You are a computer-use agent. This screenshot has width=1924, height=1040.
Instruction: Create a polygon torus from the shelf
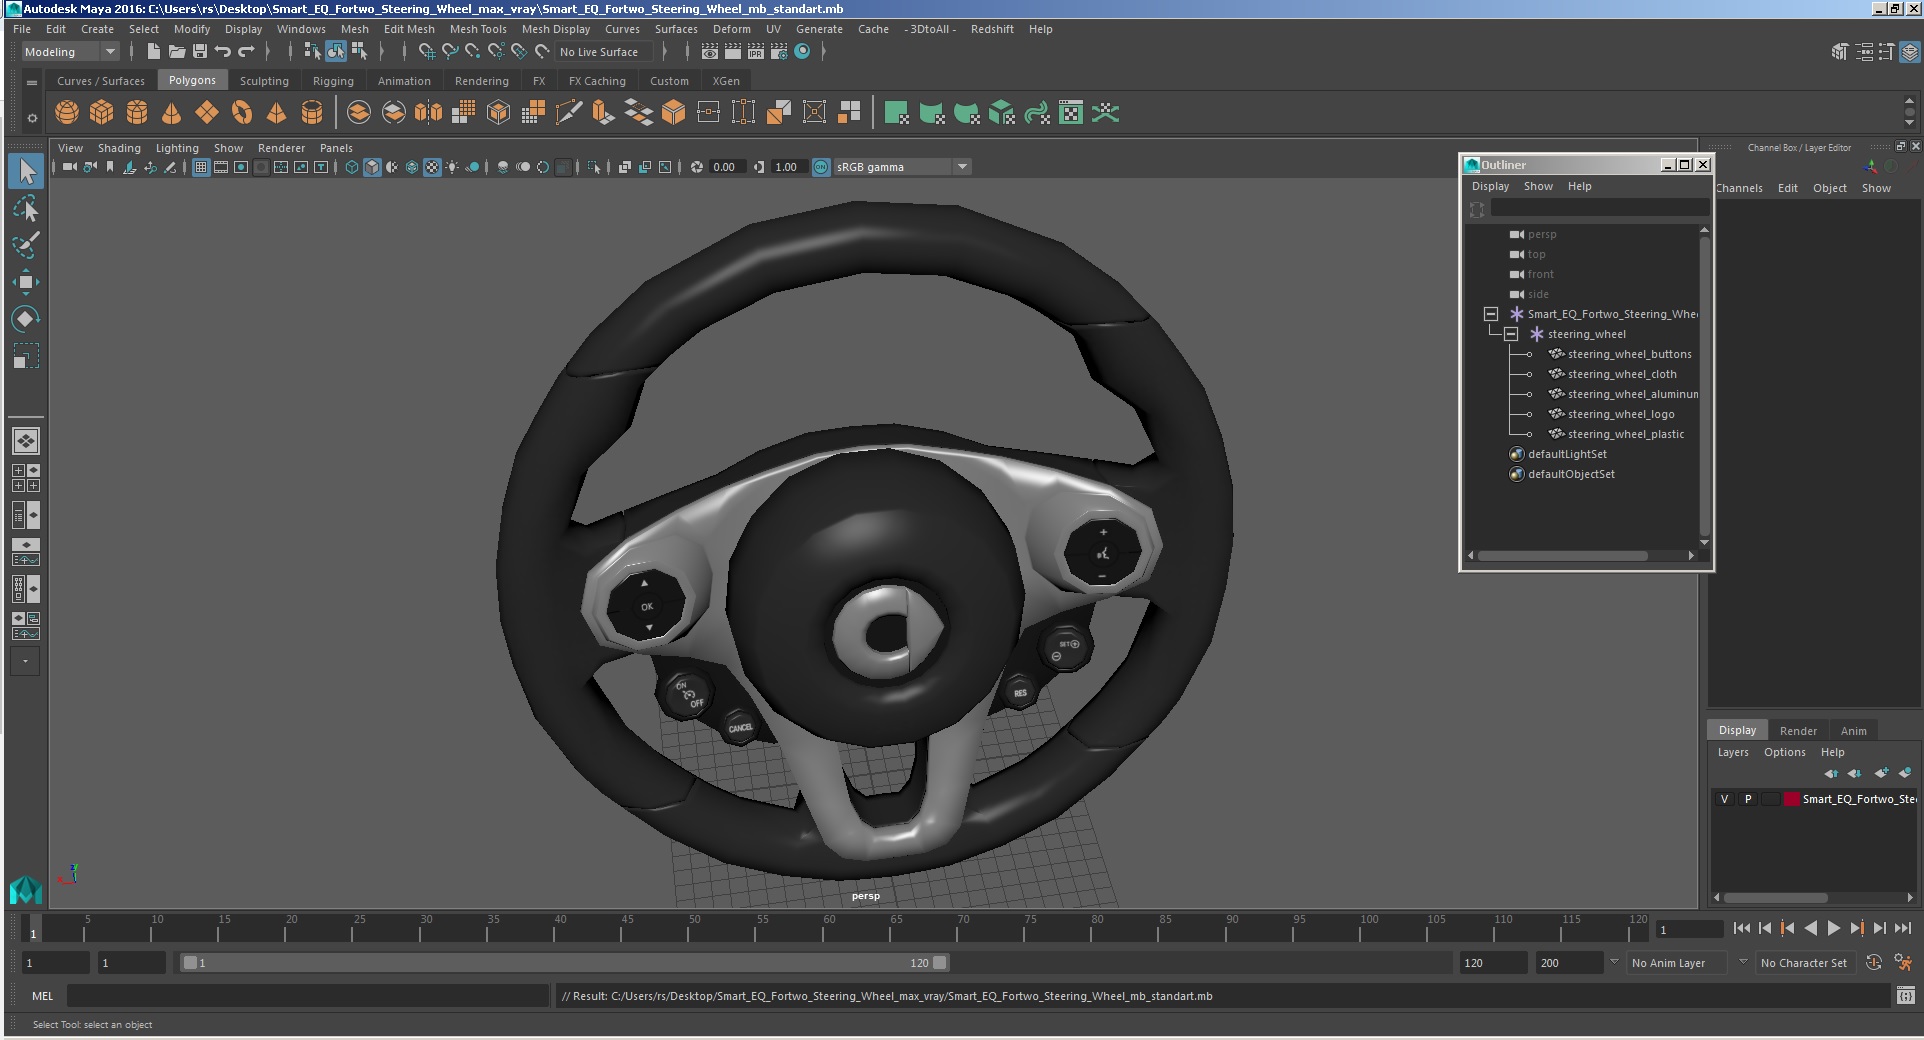[x=242, y=113]
